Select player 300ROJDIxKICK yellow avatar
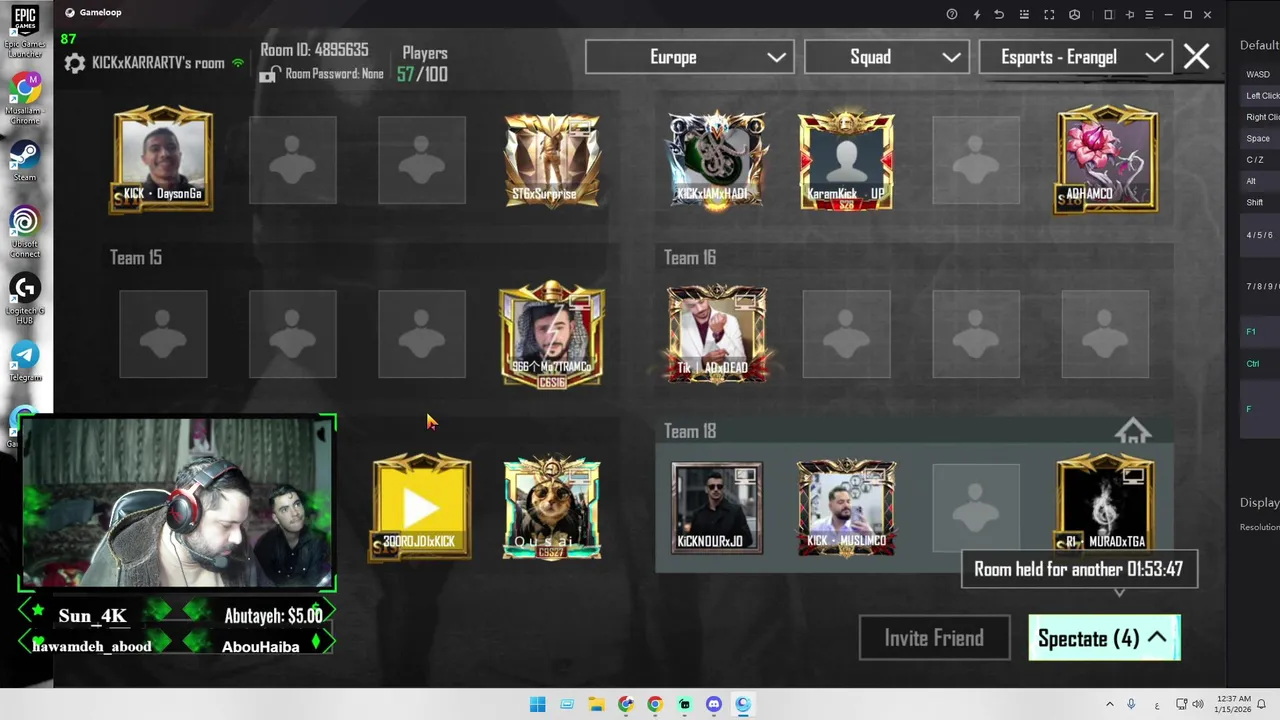 [422, 508]
